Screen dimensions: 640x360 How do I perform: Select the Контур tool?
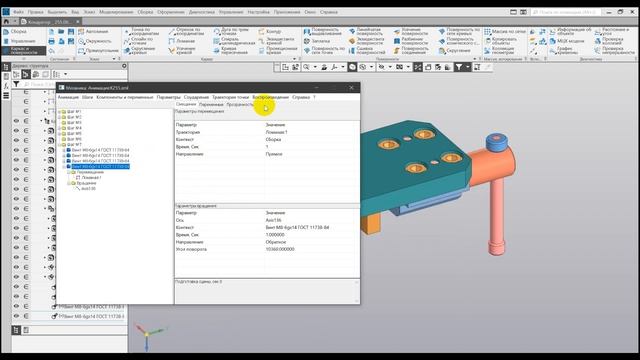point(270,31)
